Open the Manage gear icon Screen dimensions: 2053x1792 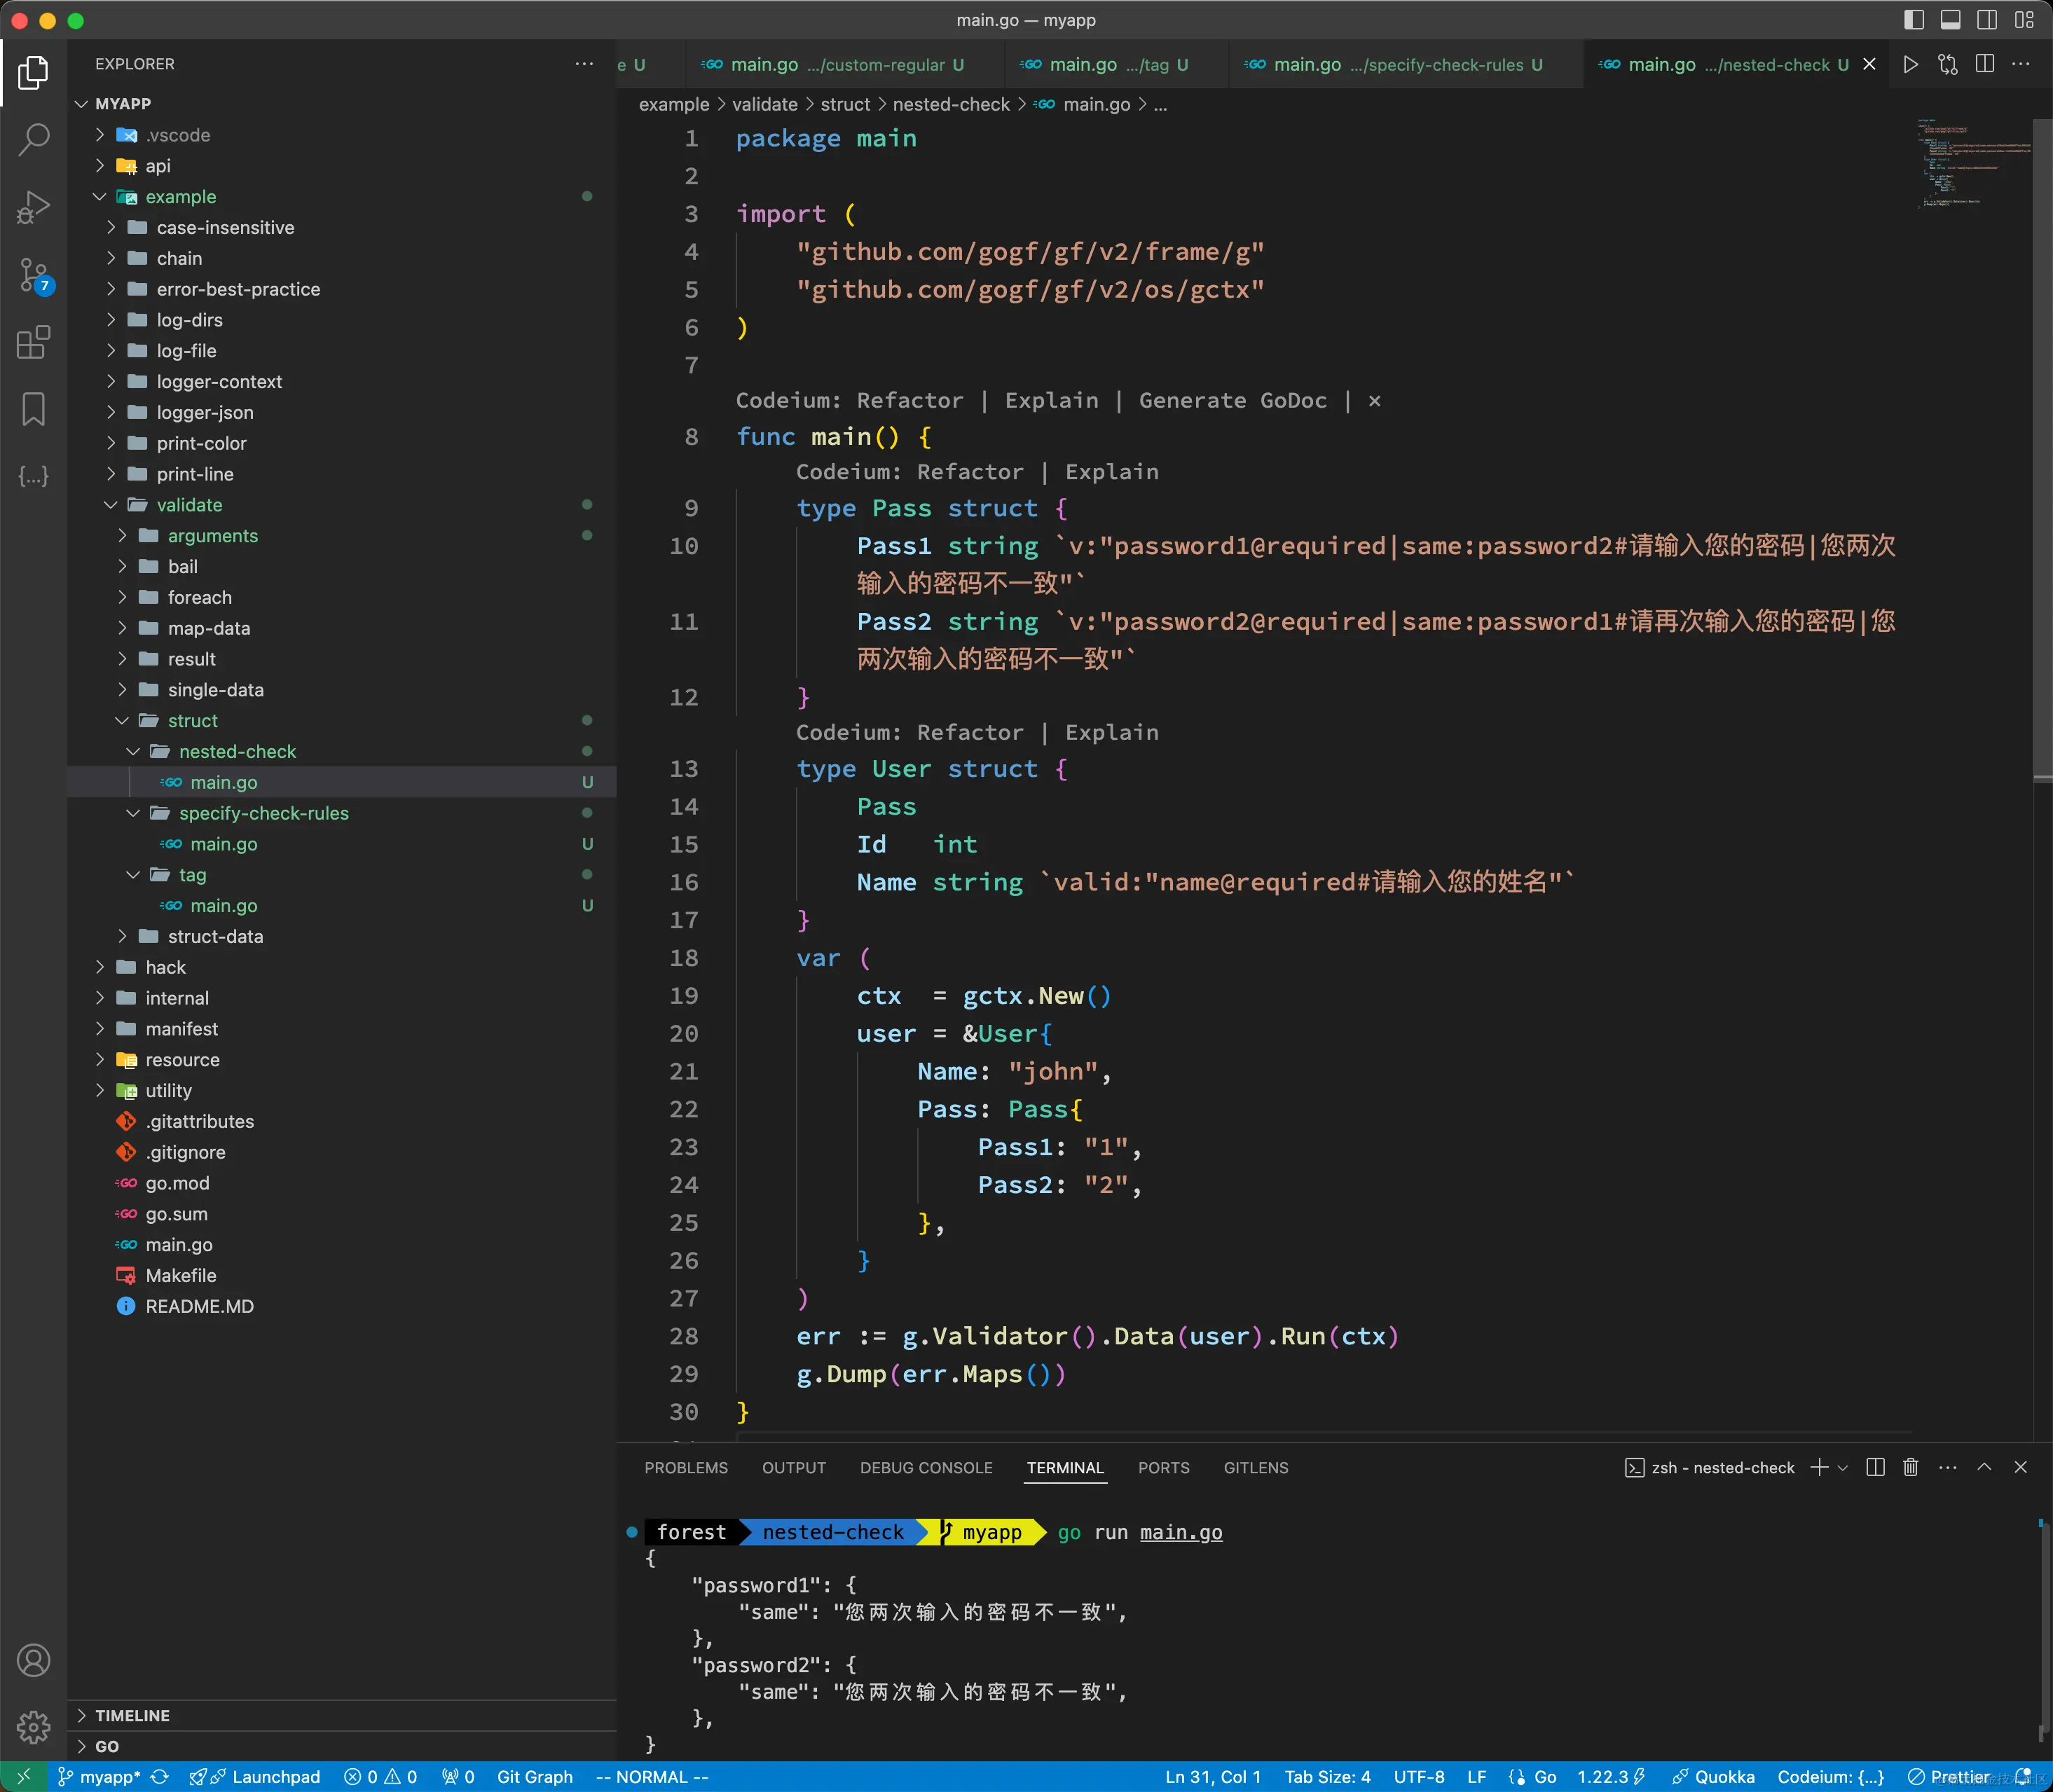(33, 1727)
